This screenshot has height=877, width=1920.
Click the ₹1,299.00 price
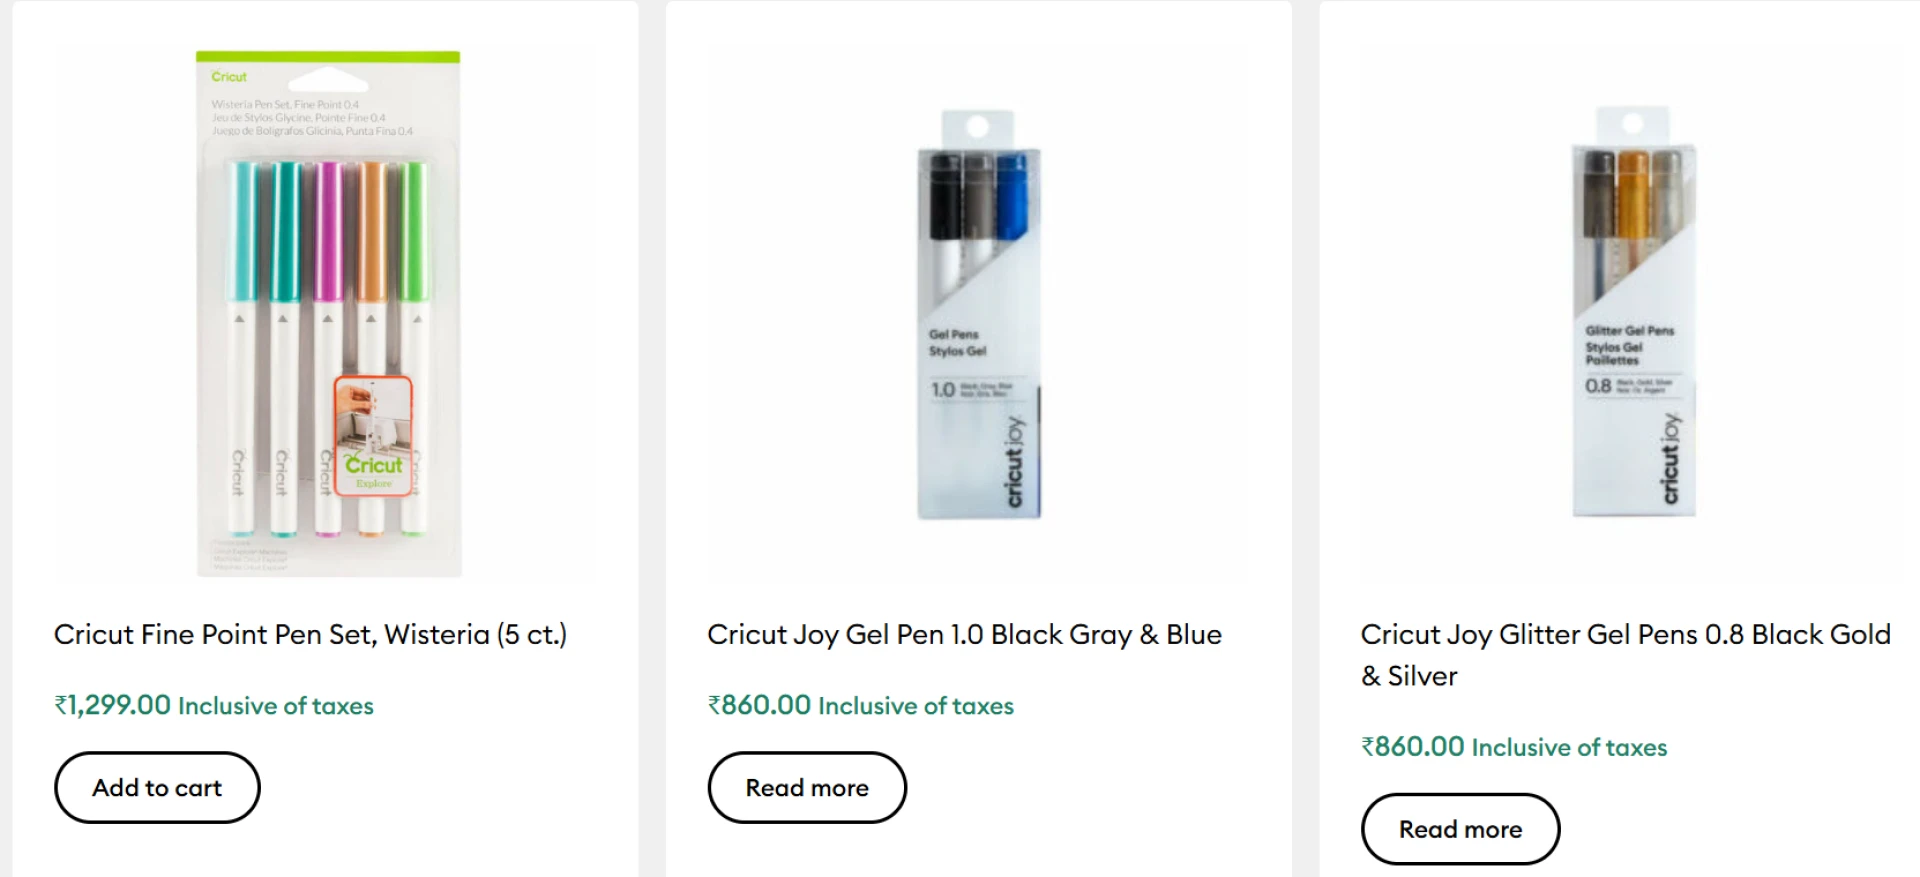coord(113,705)
